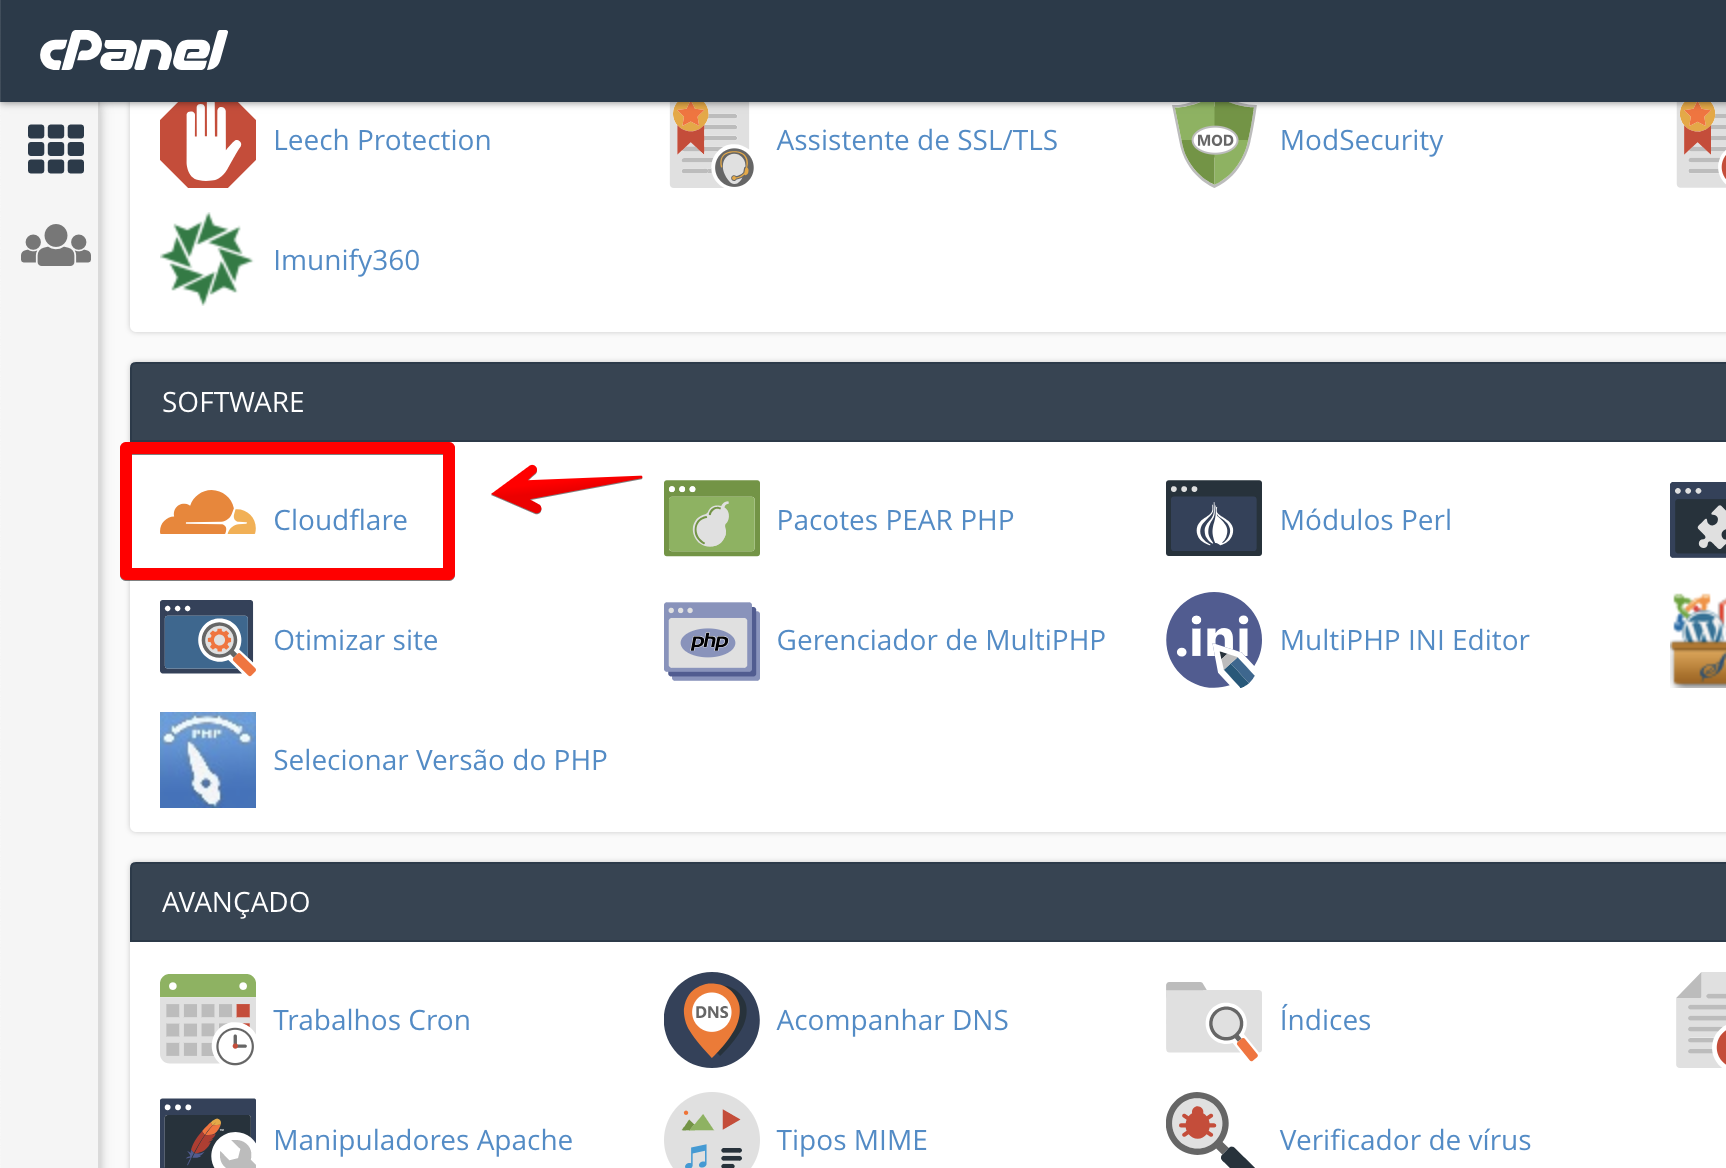Open the Imunify360 star icon

pos(207,259)
